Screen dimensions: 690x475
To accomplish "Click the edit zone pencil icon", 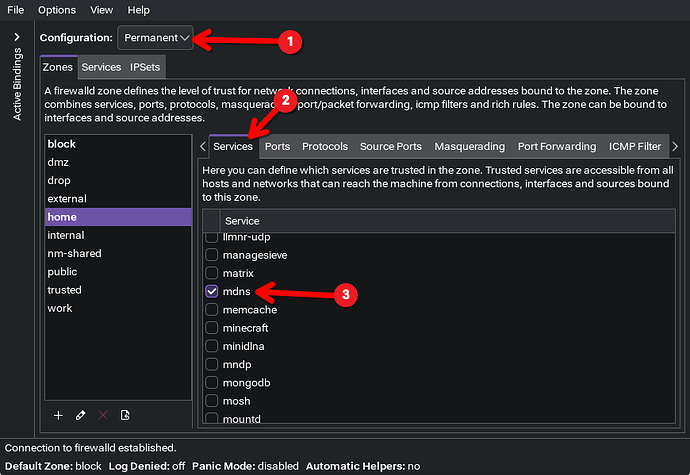I will (80, 414).
